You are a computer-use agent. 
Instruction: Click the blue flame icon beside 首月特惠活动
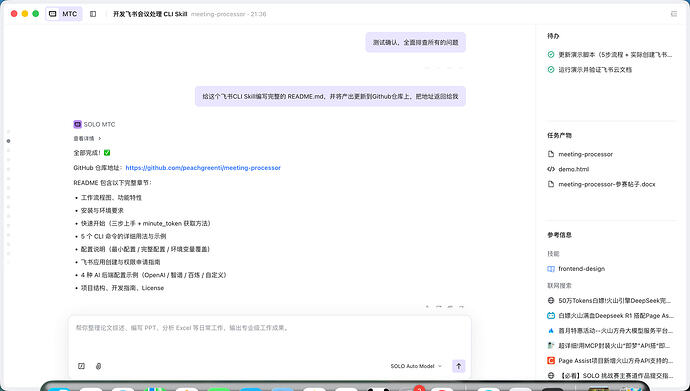551,331
